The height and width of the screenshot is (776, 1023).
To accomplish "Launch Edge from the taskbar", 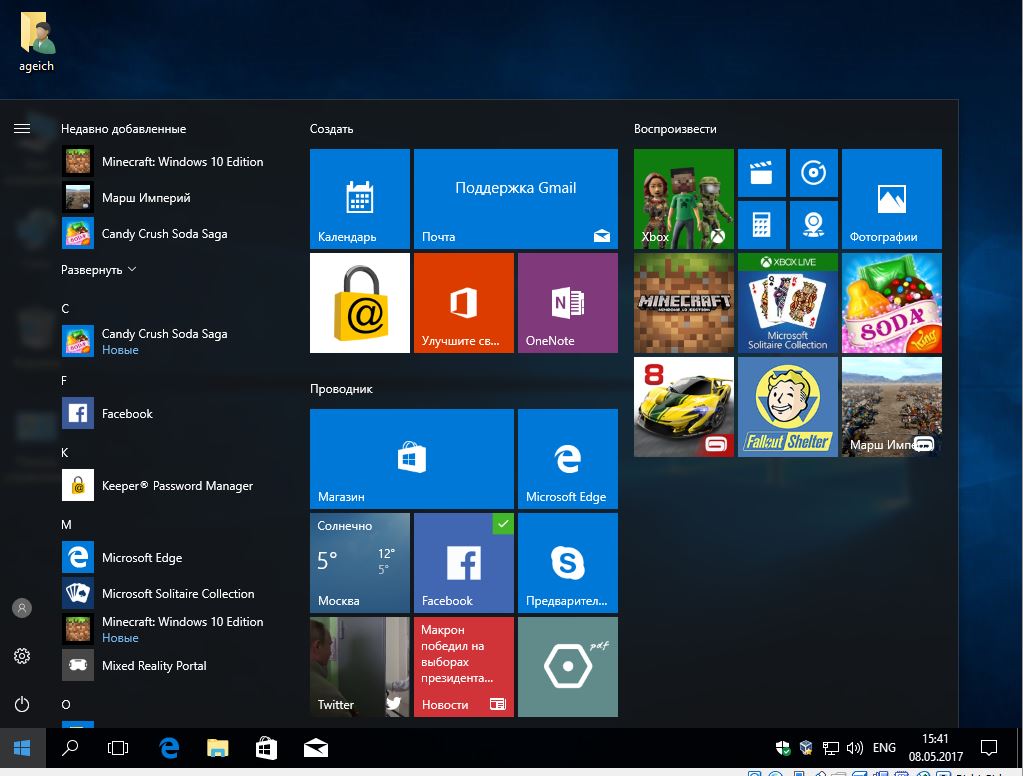I will [169, 748].
